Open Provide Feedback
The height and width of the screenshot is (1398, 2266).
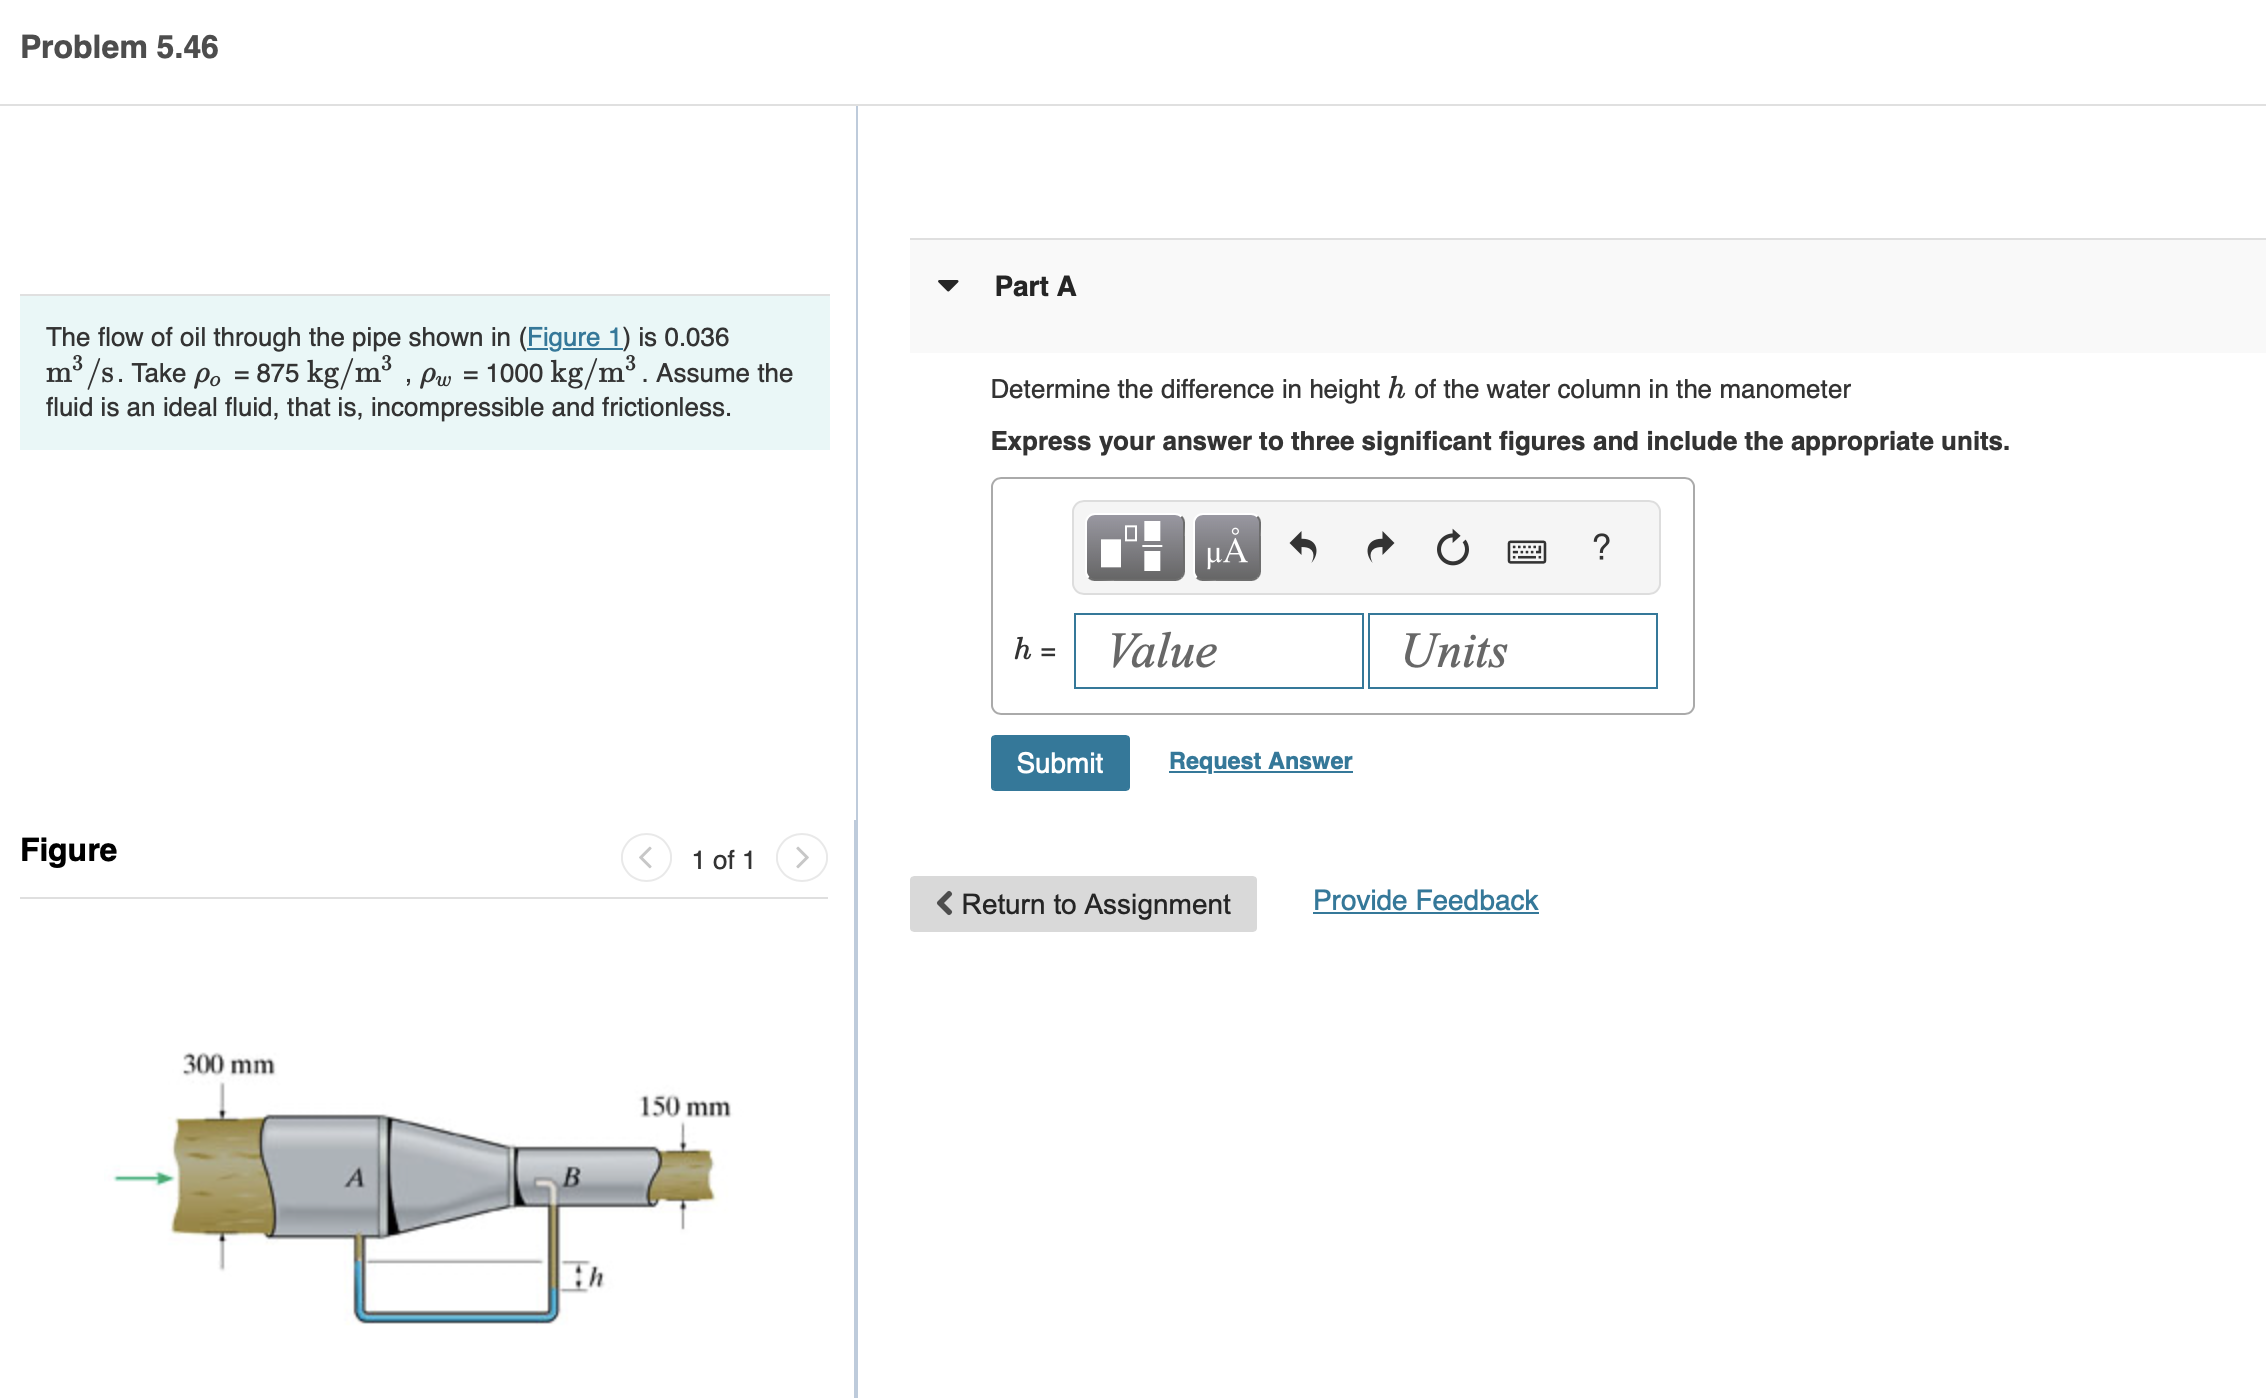1424,900
